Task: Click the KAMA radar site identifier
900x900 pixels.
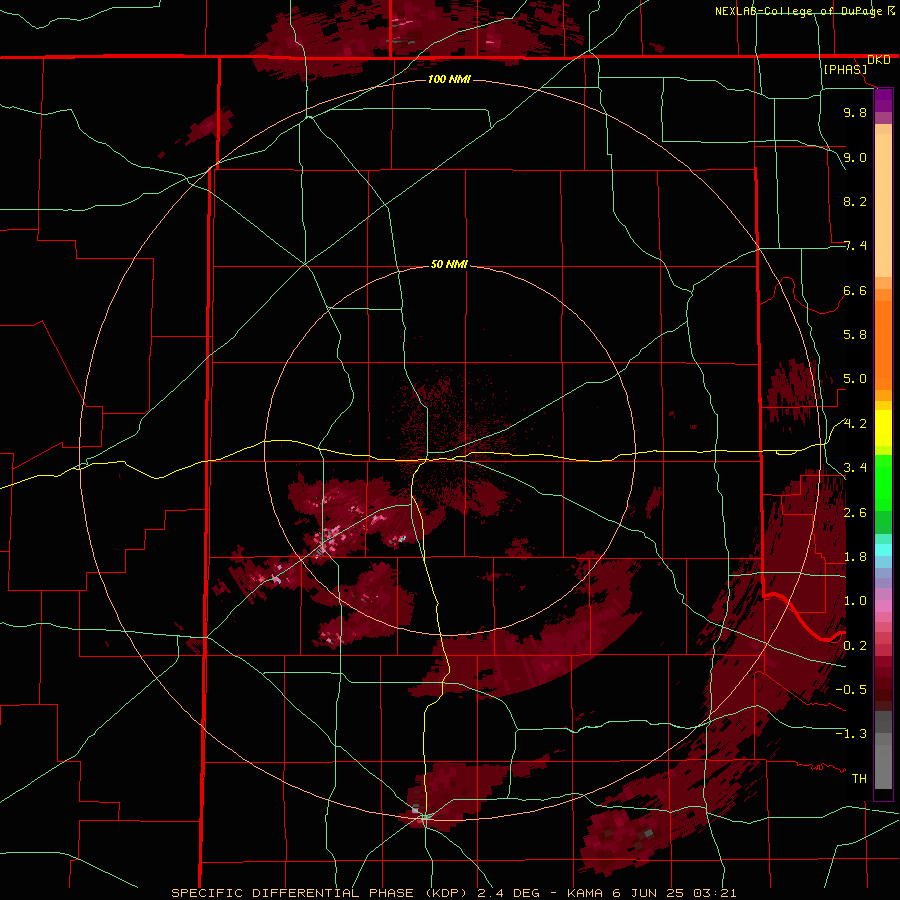Action: (585, 893)
